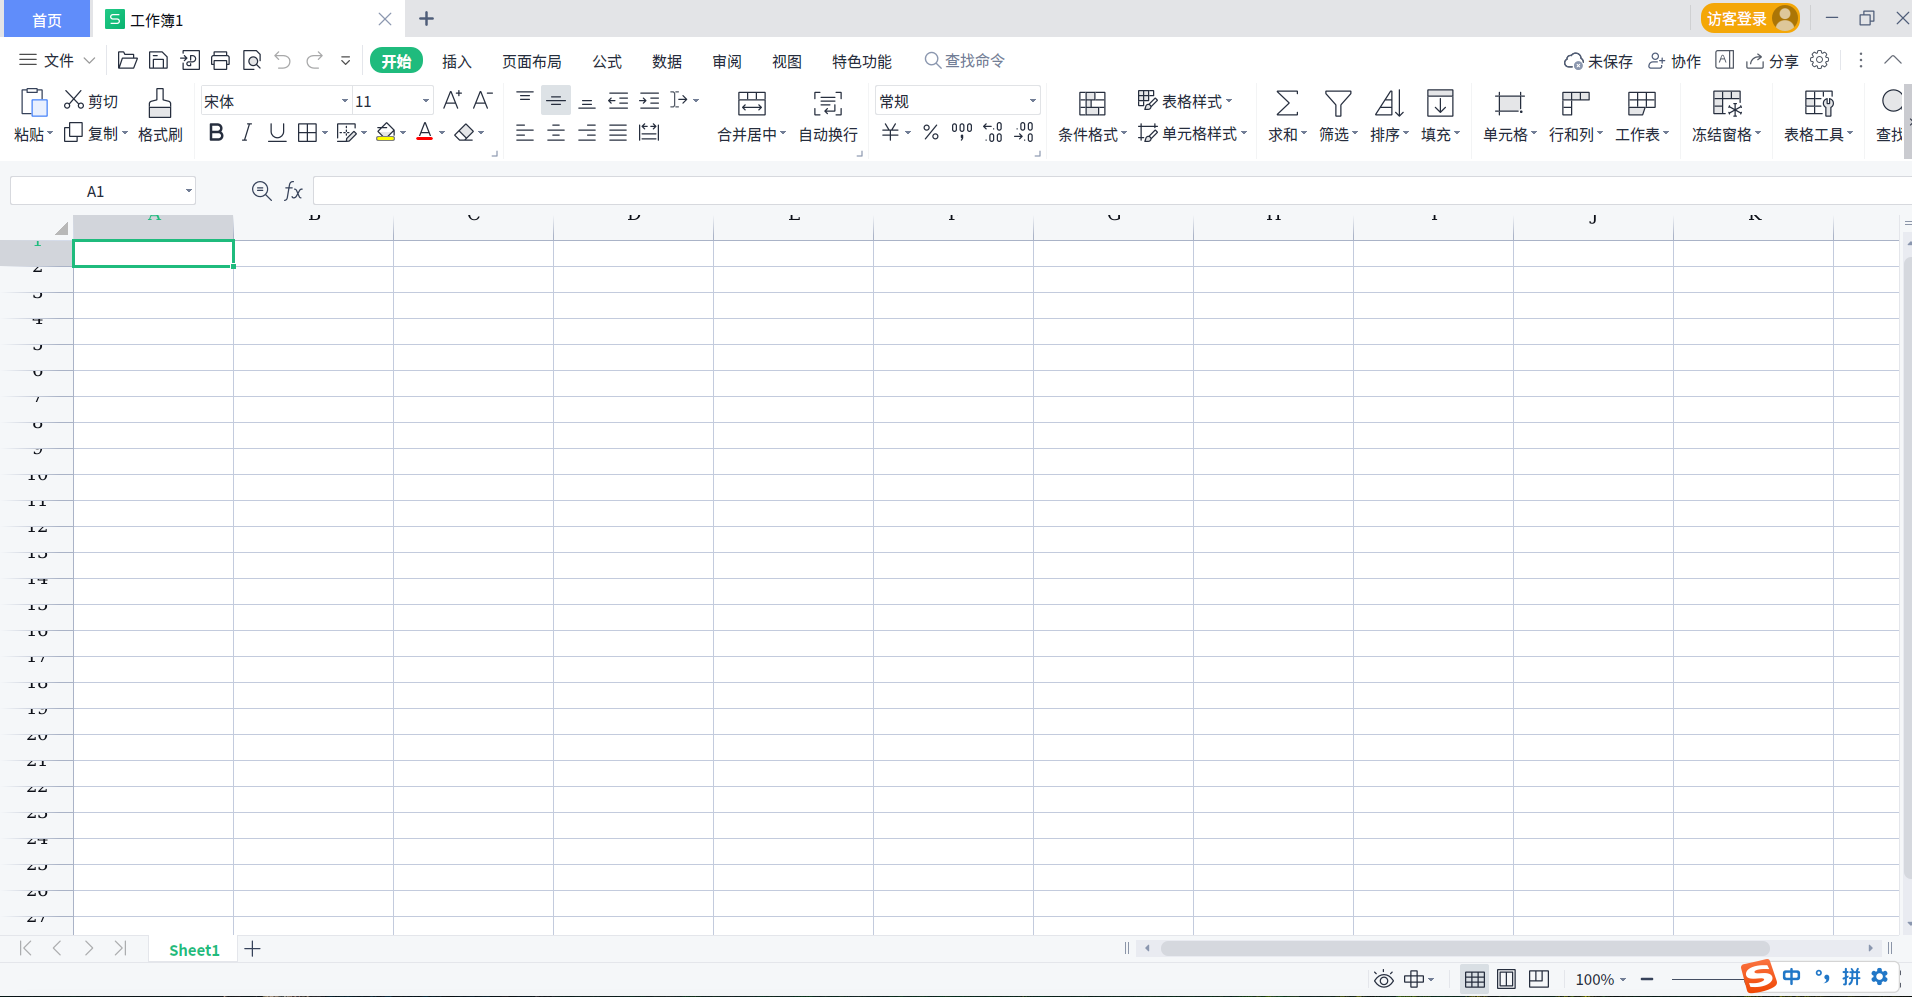Apply percent style with the % icon
The height and width of the screenshot is (997, 1912).
[930, 132]
